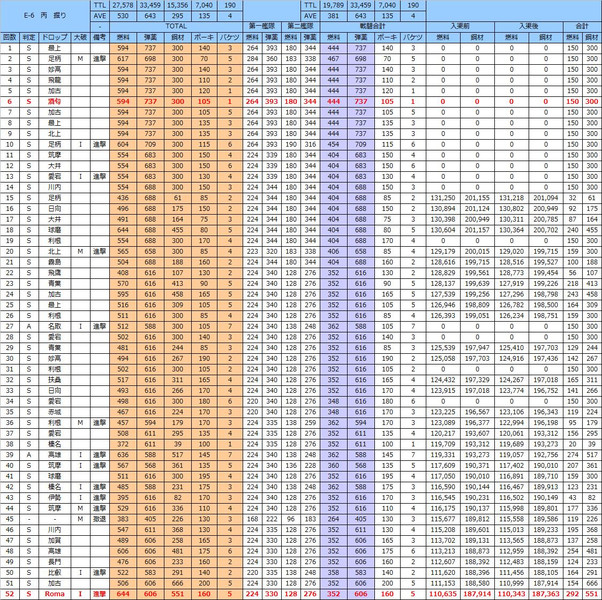Viewport: 602px width, 600px height.
Task: Select the drop name 名取
Action: (54, 327)
